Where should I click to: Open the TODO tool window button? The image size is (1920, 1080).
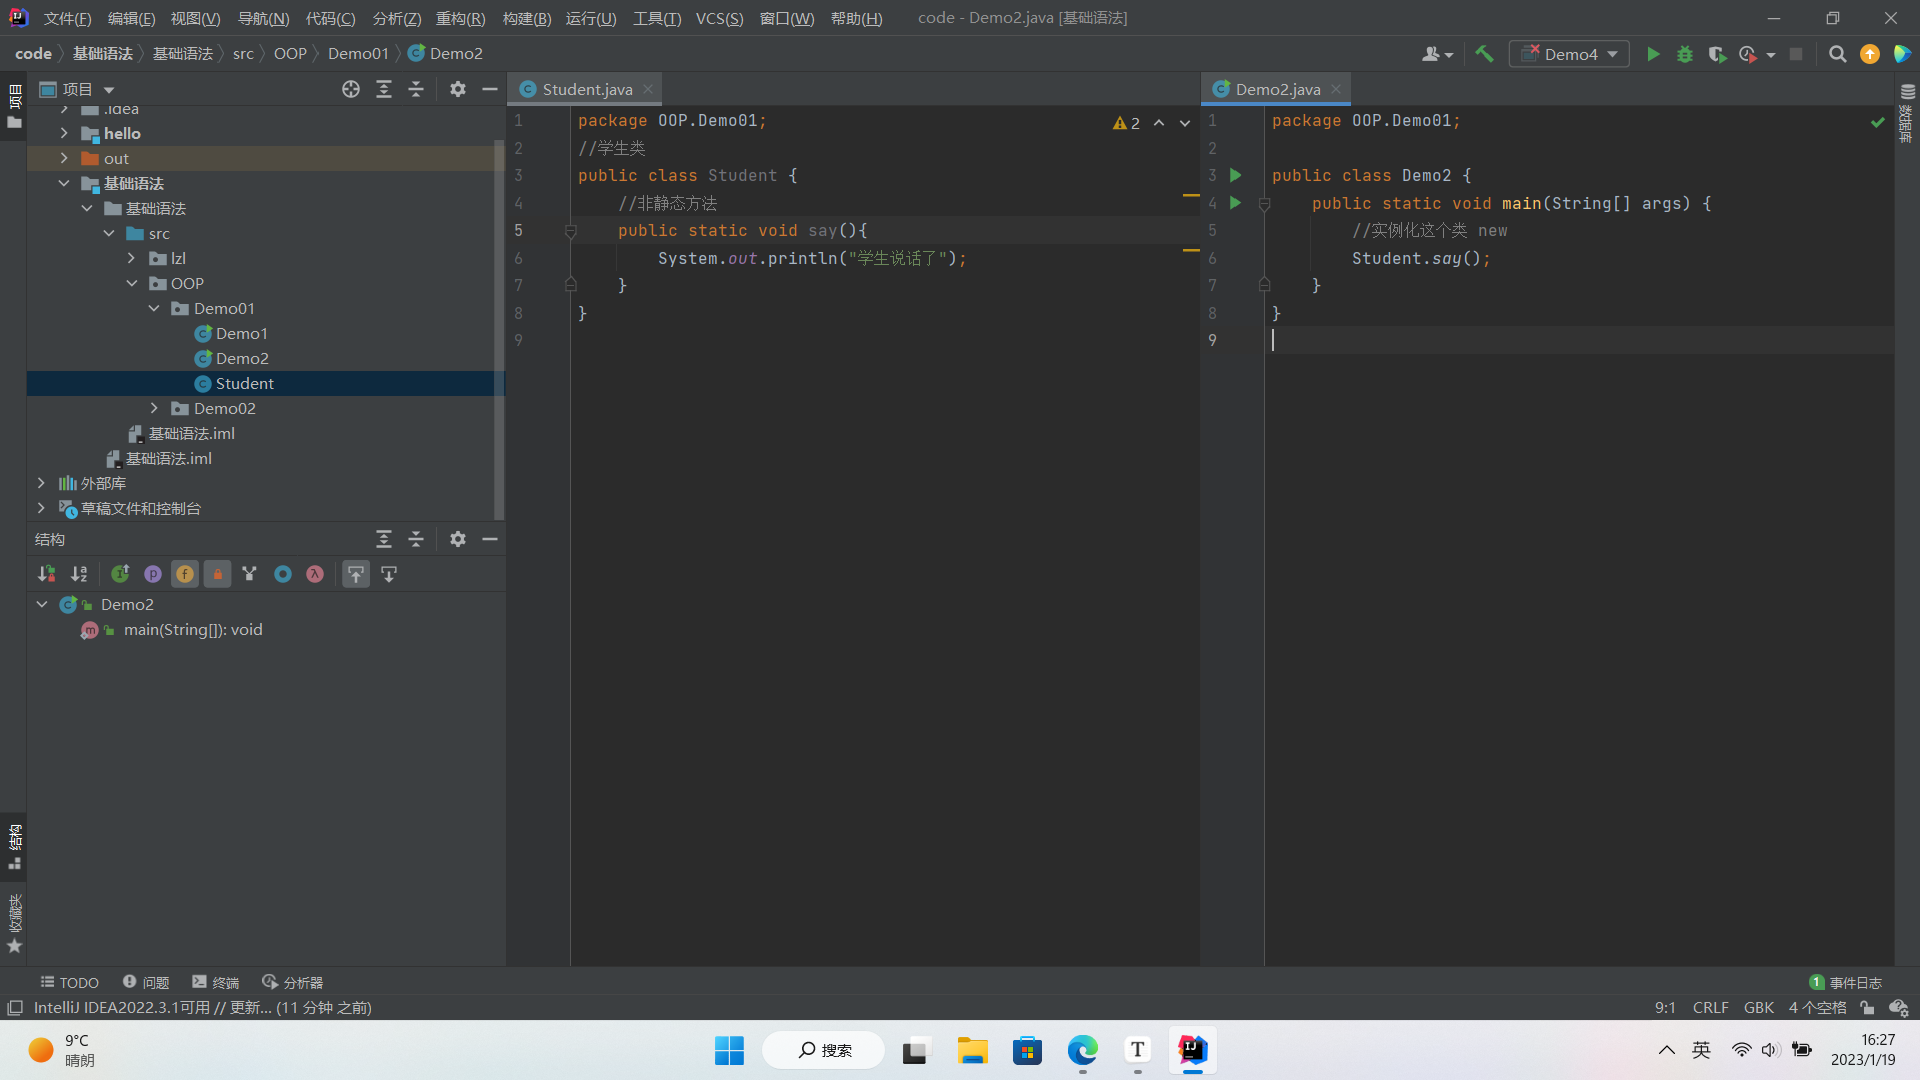tap(69, 982)
